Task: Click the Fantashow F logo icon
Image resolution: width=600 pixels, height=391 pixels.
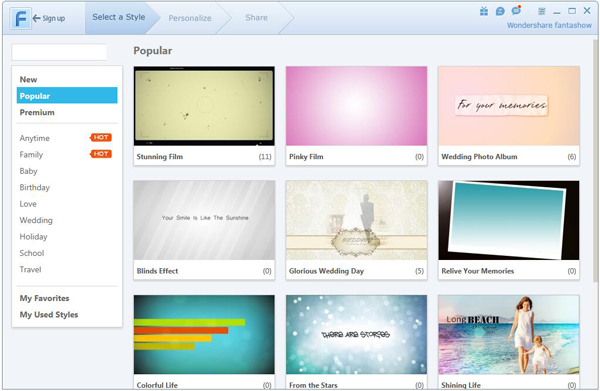Action: click(x=20, y=18)
